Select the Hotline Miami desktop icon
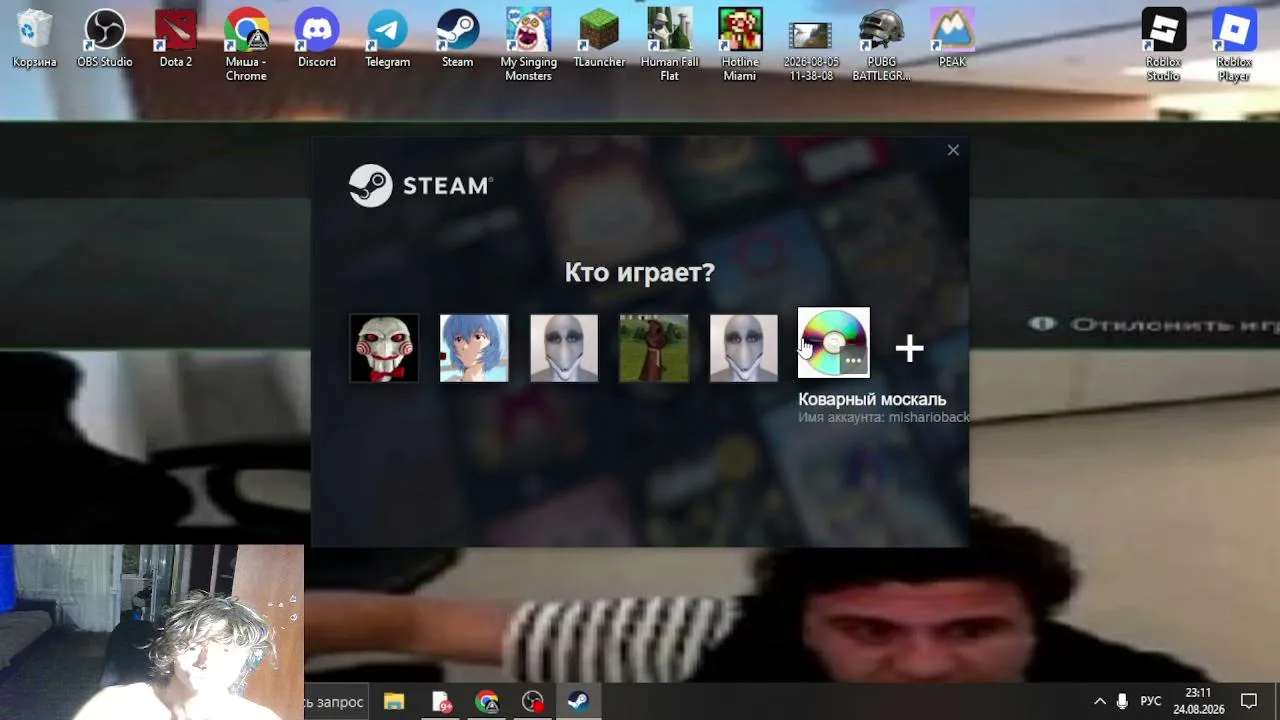This screenshot has height=720, width=1280. 740,45
